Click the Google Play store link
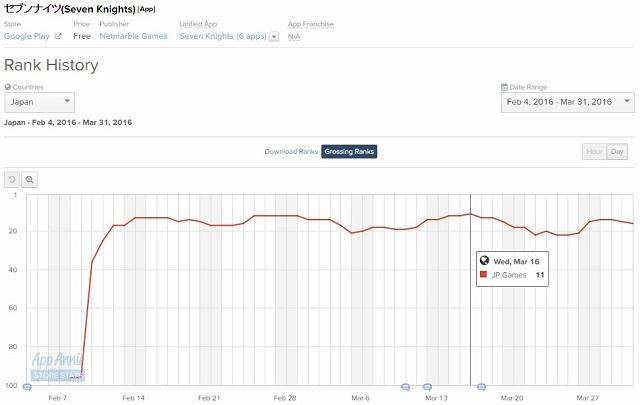 [27, 36]
